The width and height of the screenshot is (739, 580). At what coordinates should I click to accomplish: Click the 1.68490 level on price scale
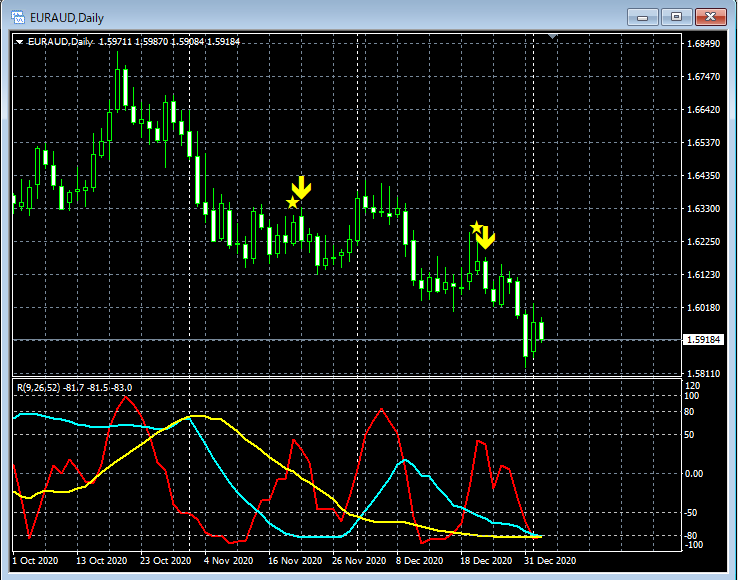tap(705, 44)
